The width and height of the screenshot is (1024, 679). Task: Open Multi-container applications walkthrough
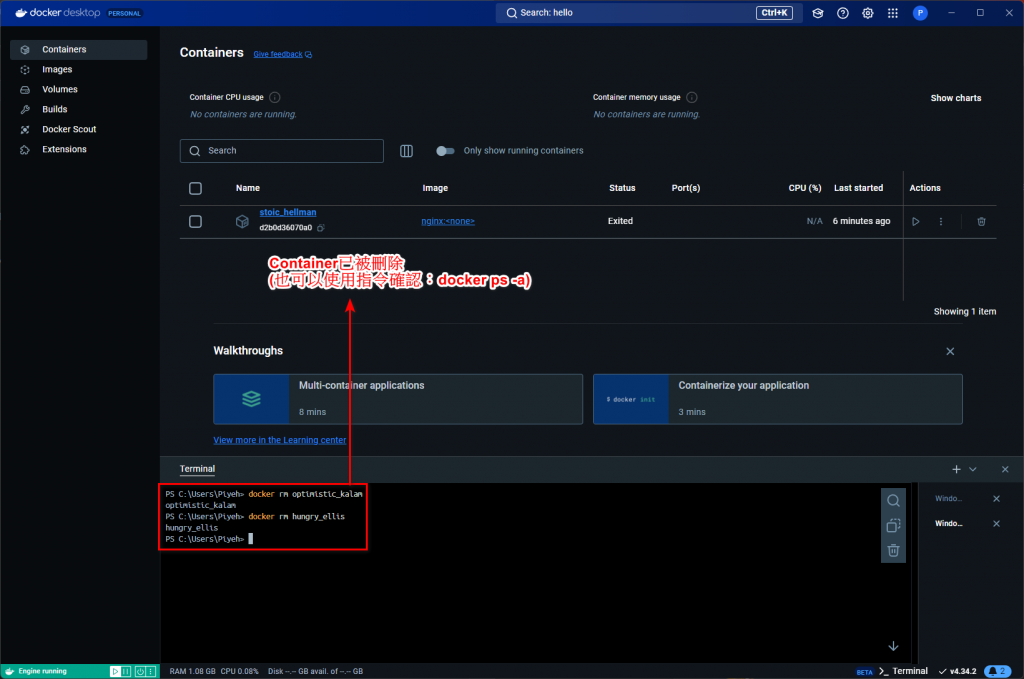point(398,399)
